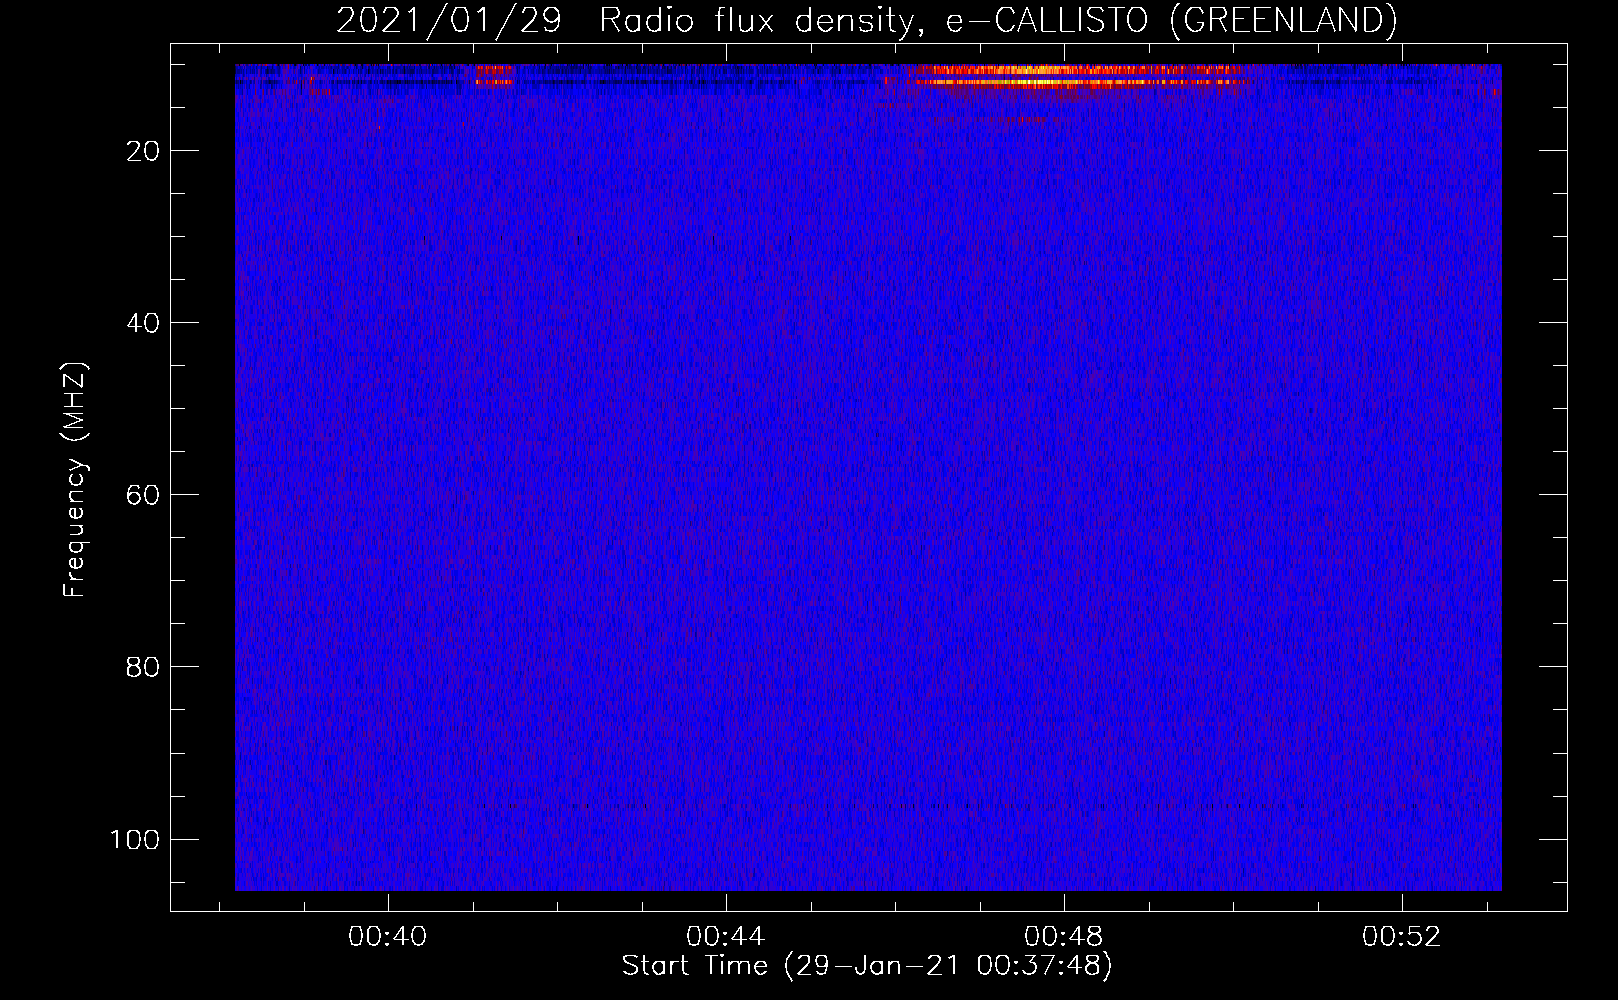The width and height of the screenshot is (1618, 1000).
Task: Click the small red burst near 00:41
Action: (x=494, y=74)
